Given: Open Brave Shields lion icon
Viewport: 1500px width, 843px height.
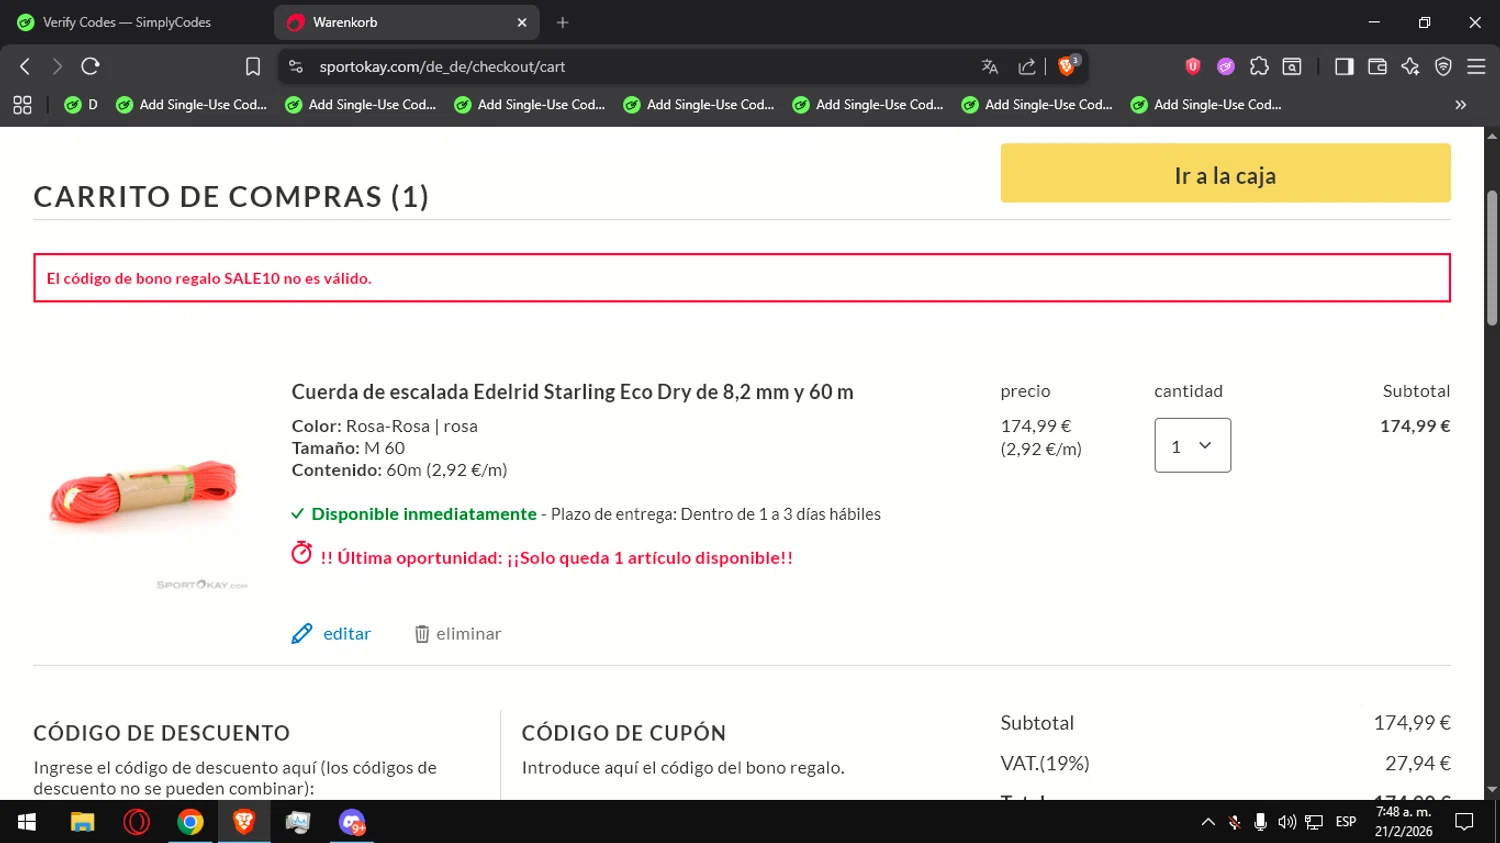Looking at the screenshot, I should (1067, 66).
